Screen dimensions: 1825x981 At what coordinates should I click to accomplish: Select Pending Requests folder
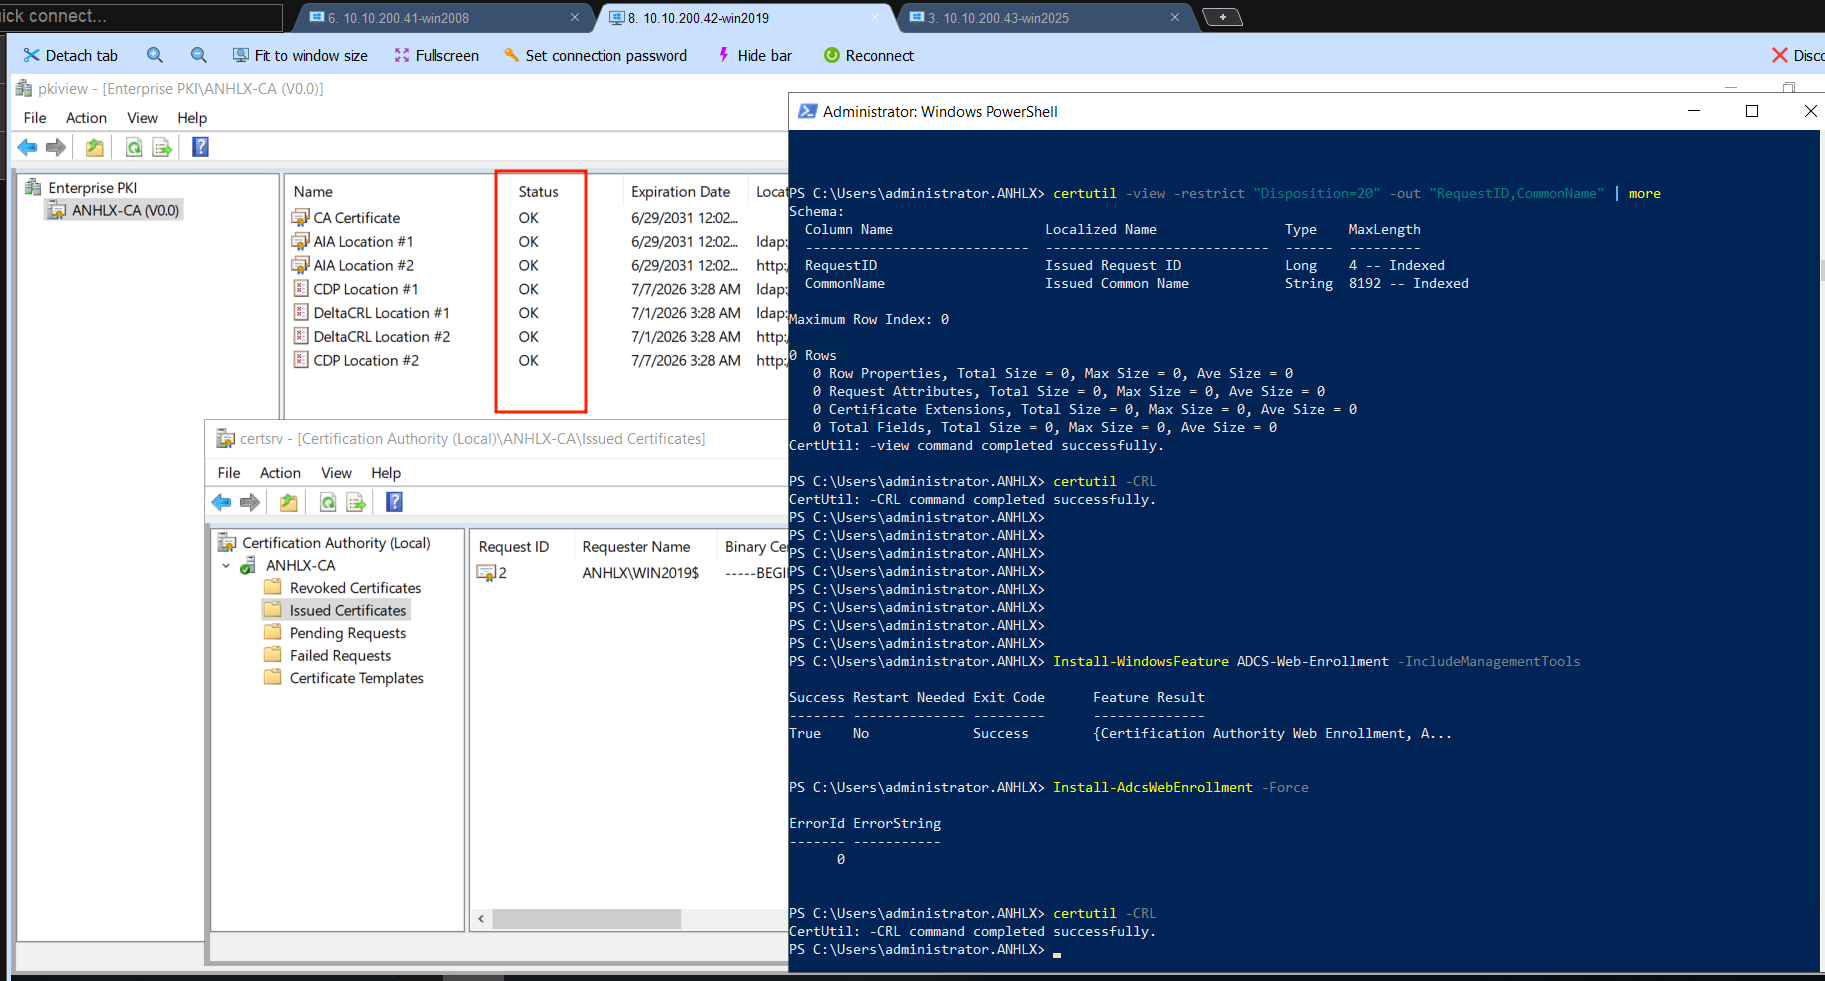click(347, 633)
